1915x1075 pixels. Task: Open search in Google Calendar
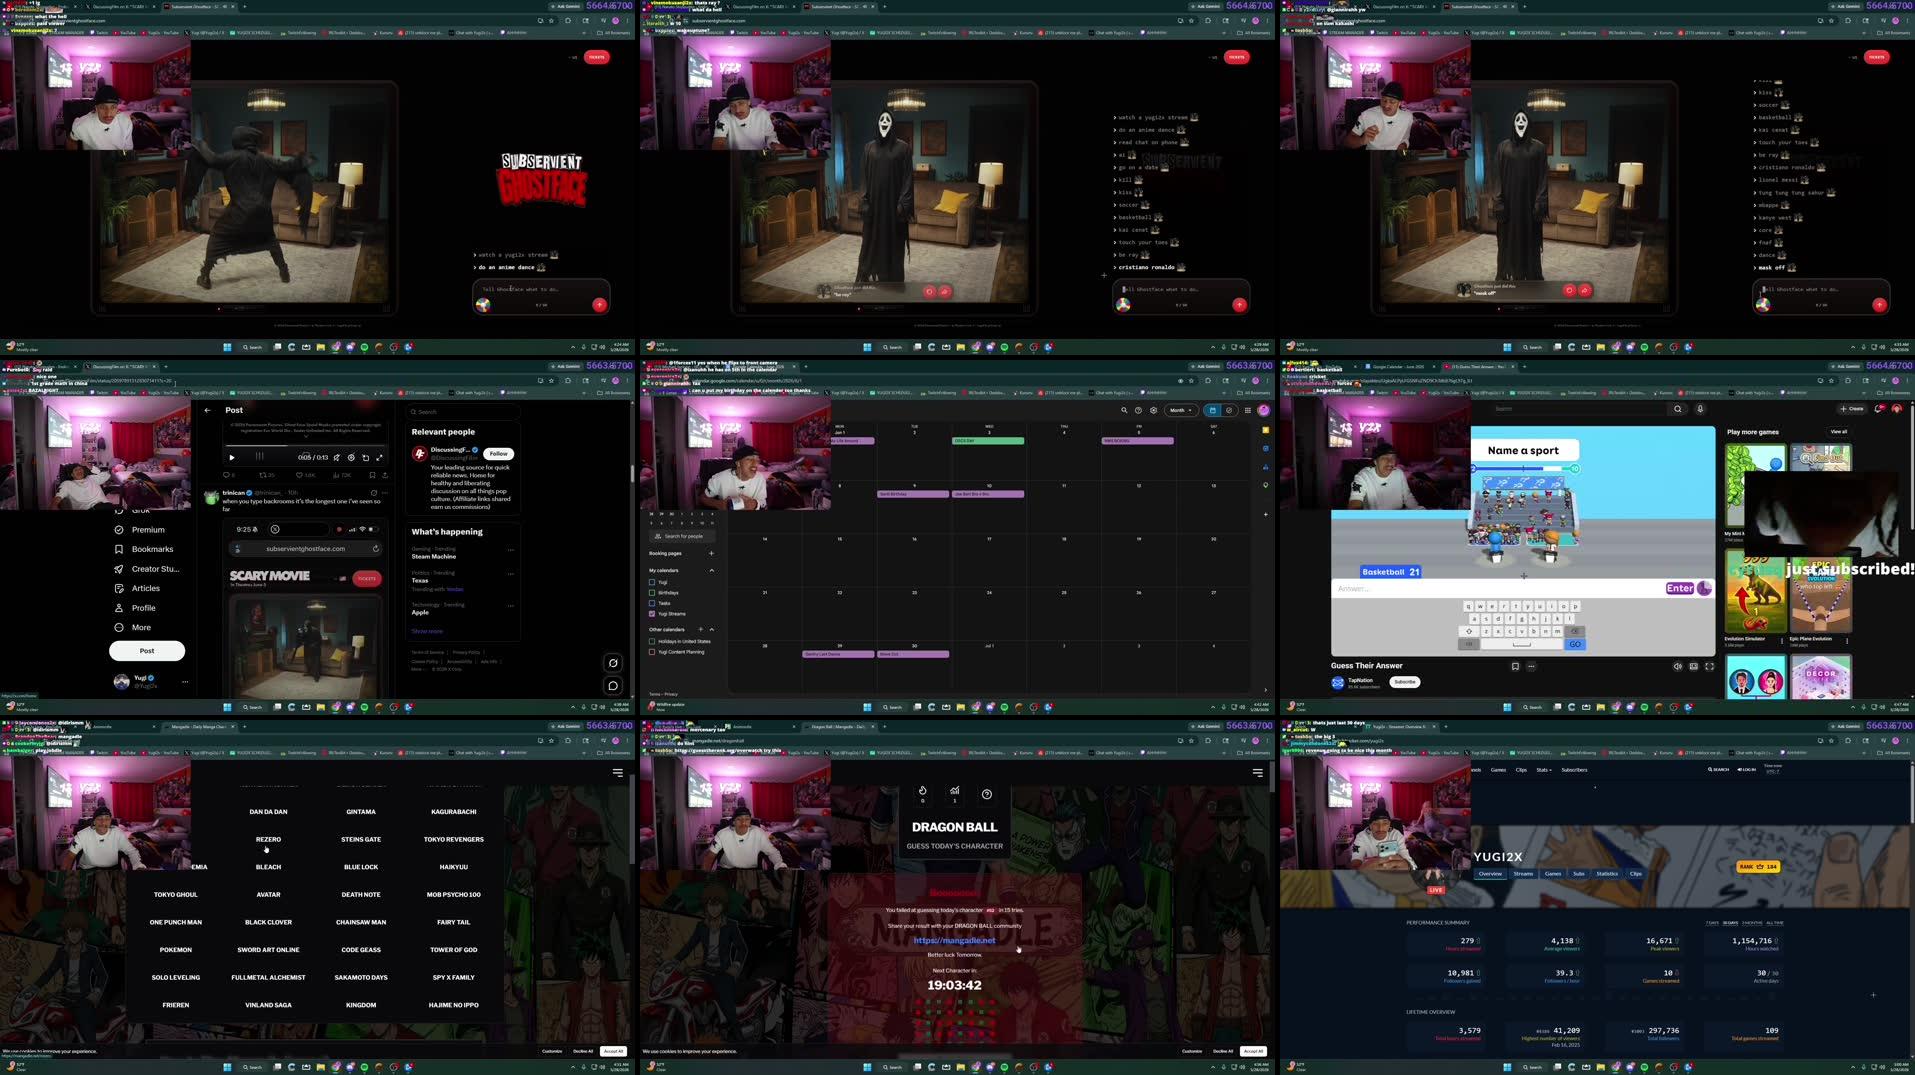[x=1124, y=410]
